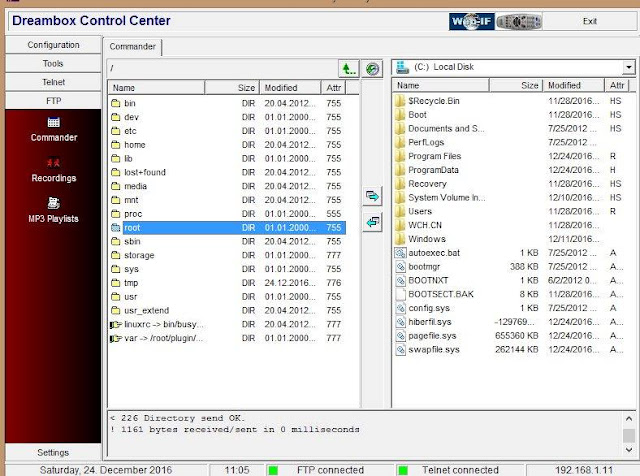Open the Settings menu at bottom
This screenshot has width=640, height=476.
[53, 452]
